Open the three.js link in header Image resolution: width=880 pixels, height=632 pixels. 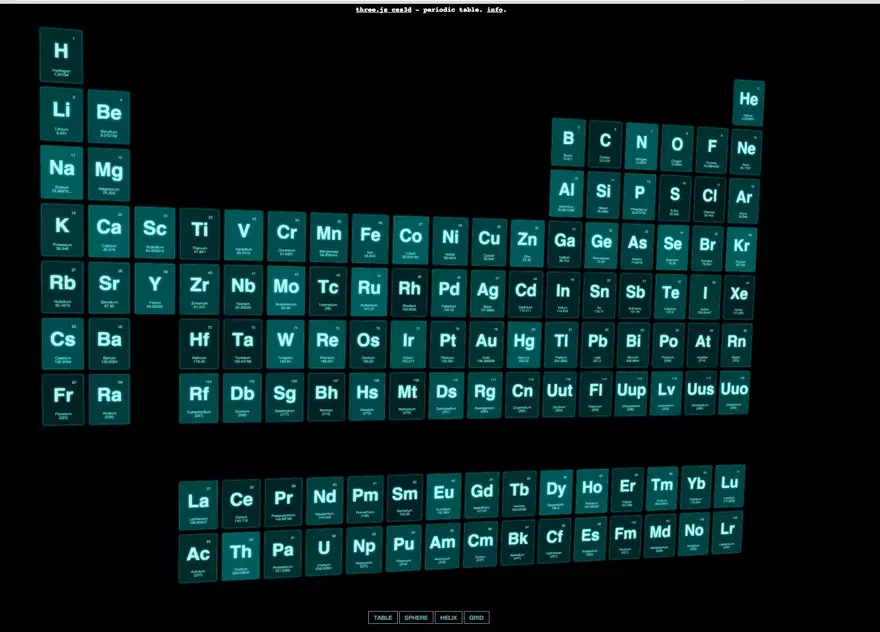click(x=372, y=9)
